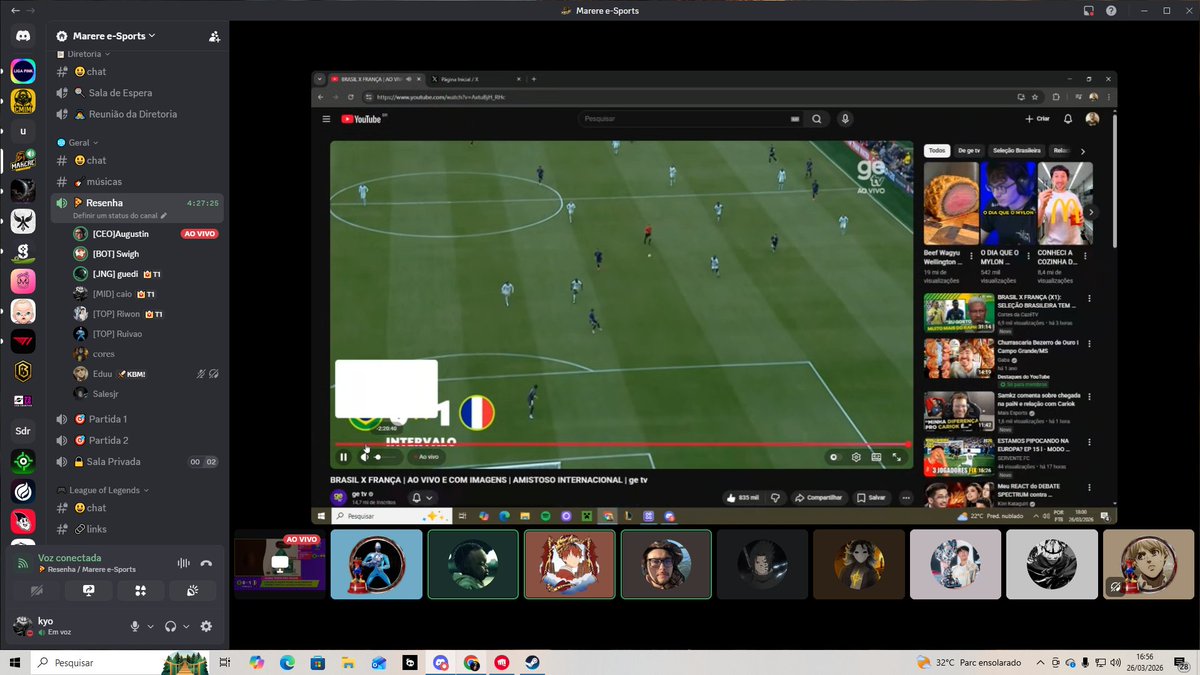Collapse the Geral category

tap(80, 143)
